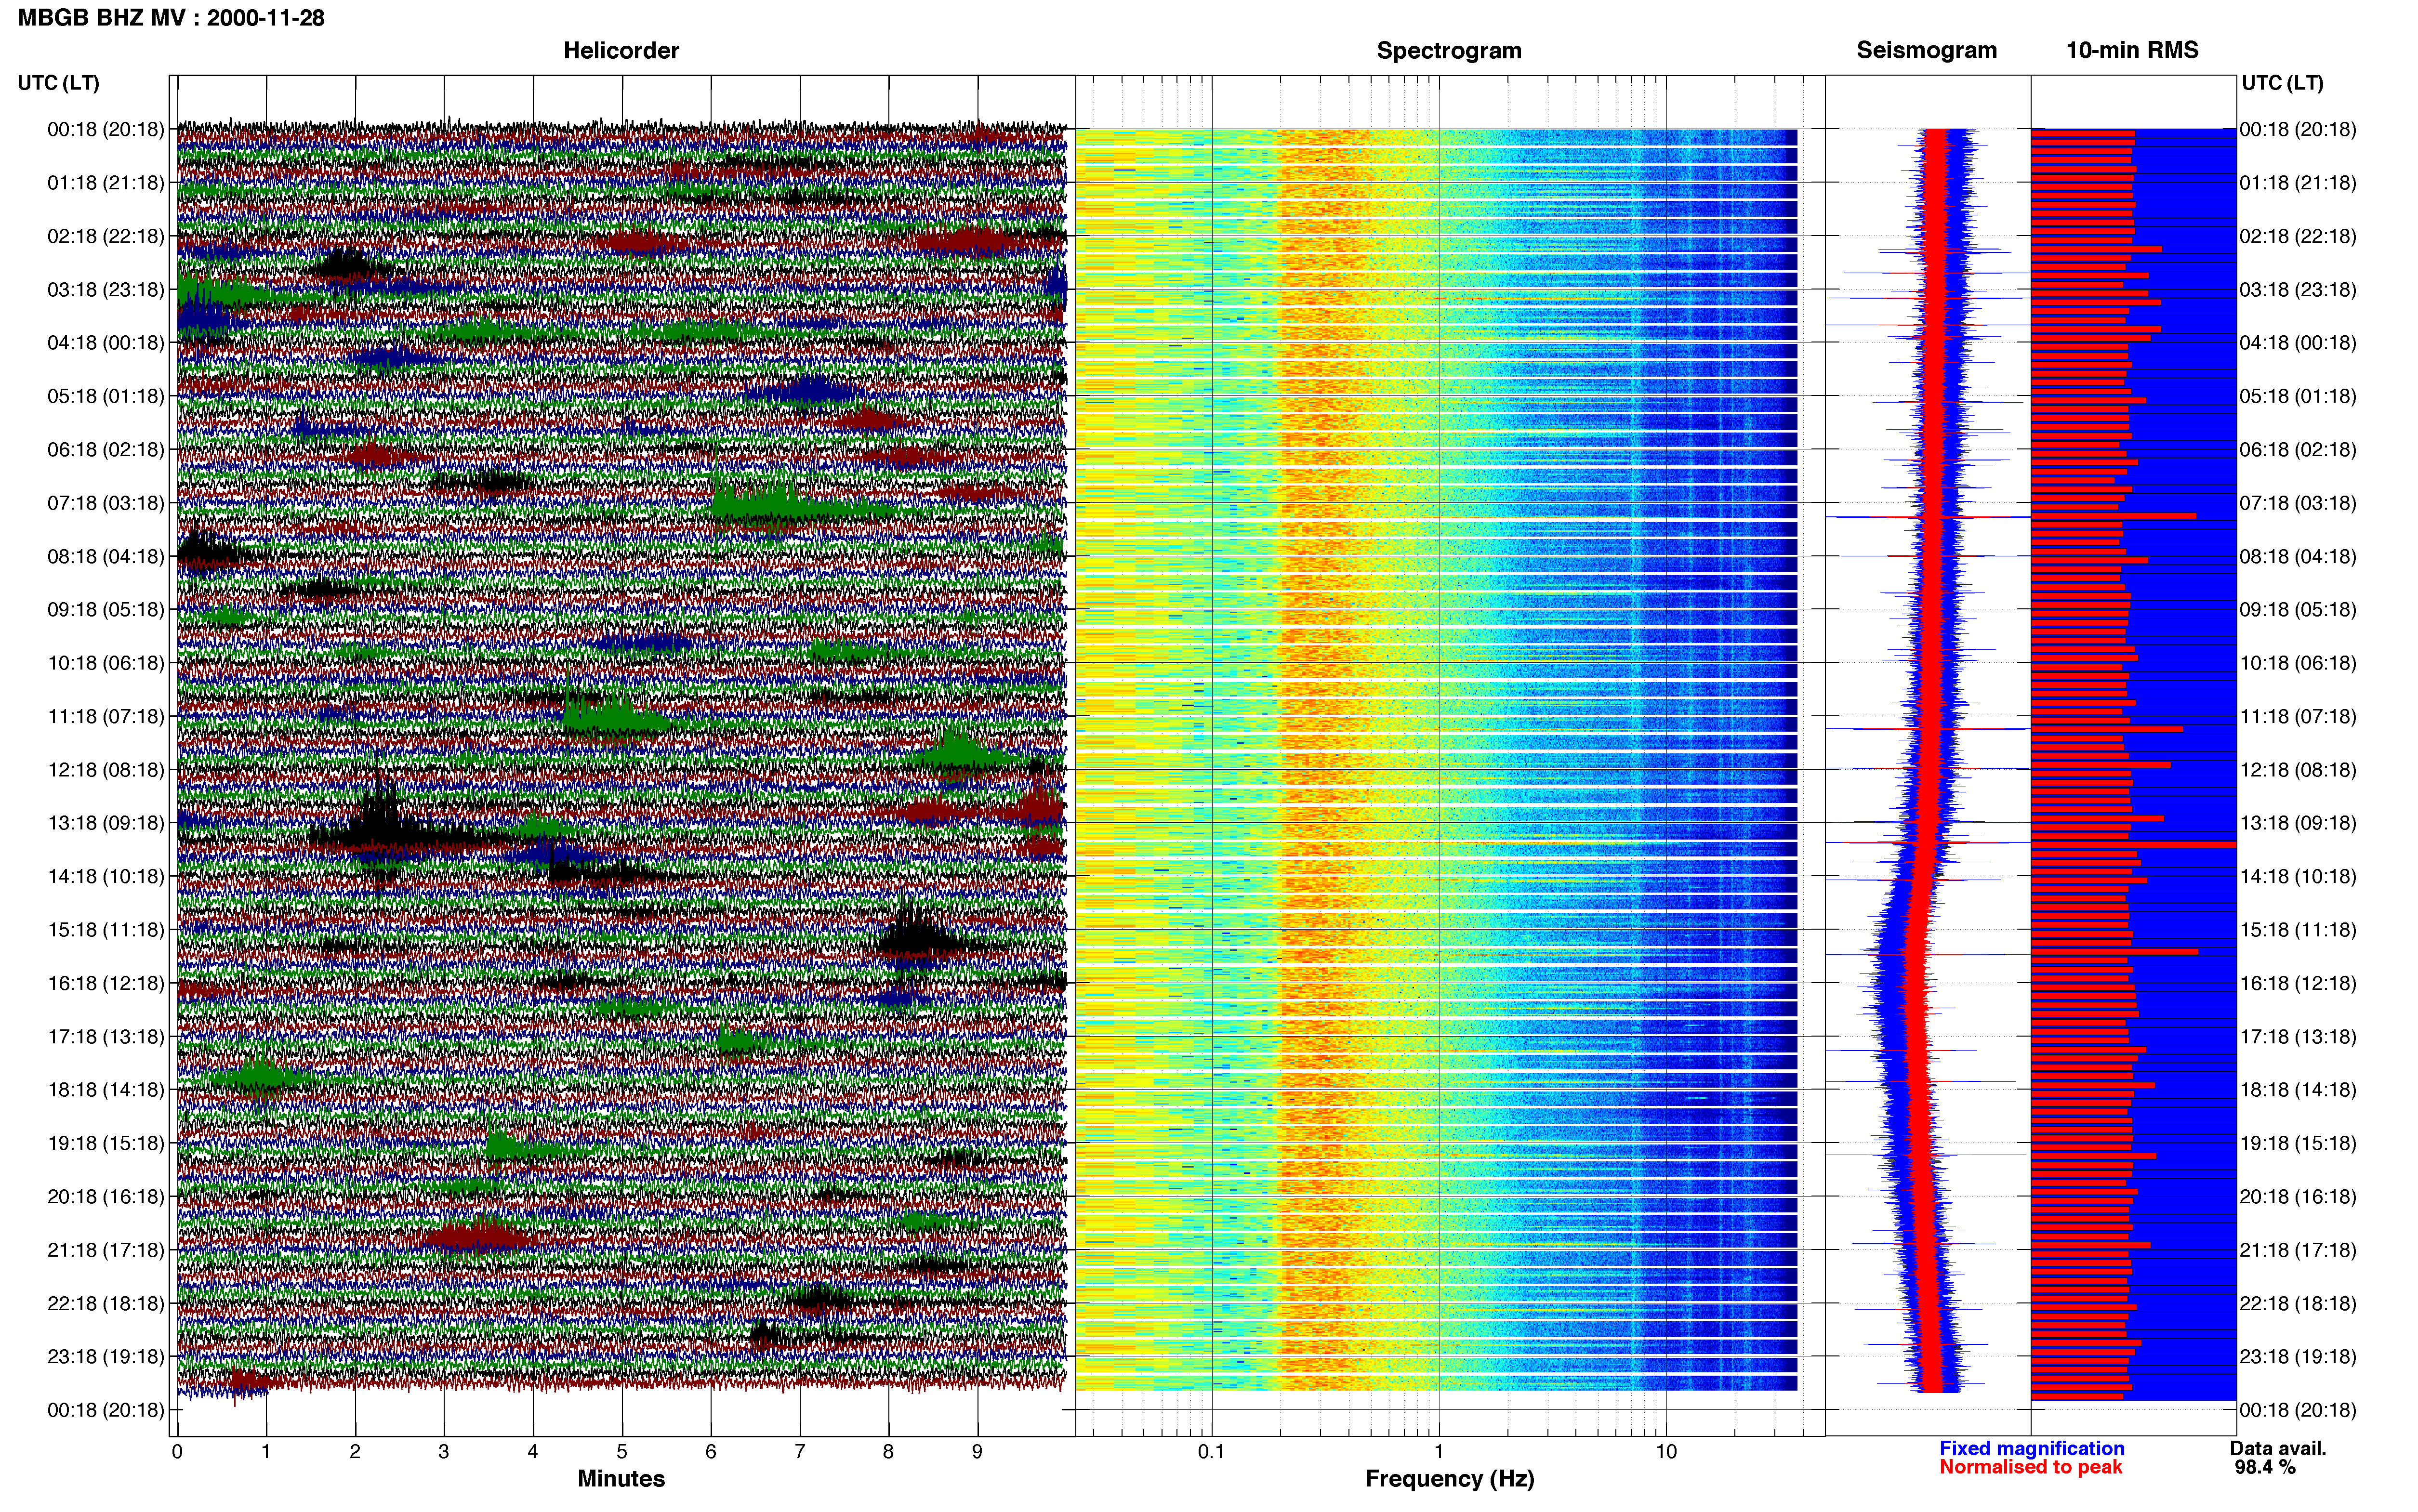Click the "7" tick on the Minutes axis
Screen dimensions: 2418x1512
[x=800, y=1451]
